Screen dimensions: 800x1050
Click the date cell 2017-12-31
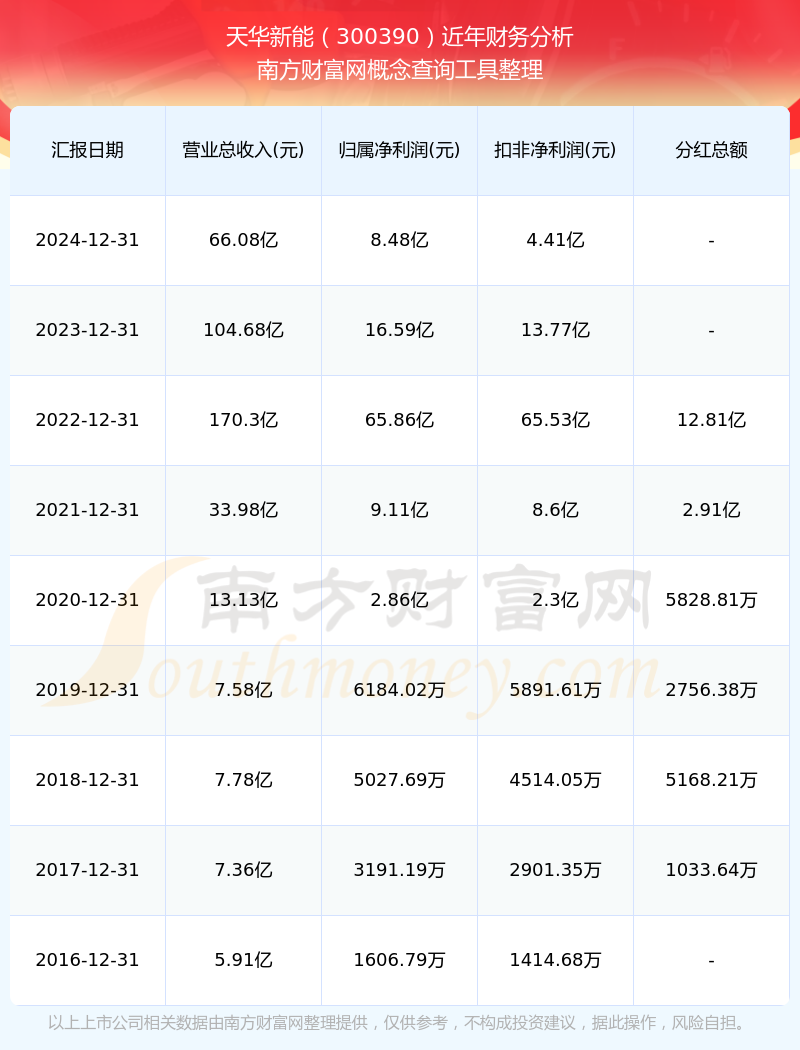click(87, 871)
